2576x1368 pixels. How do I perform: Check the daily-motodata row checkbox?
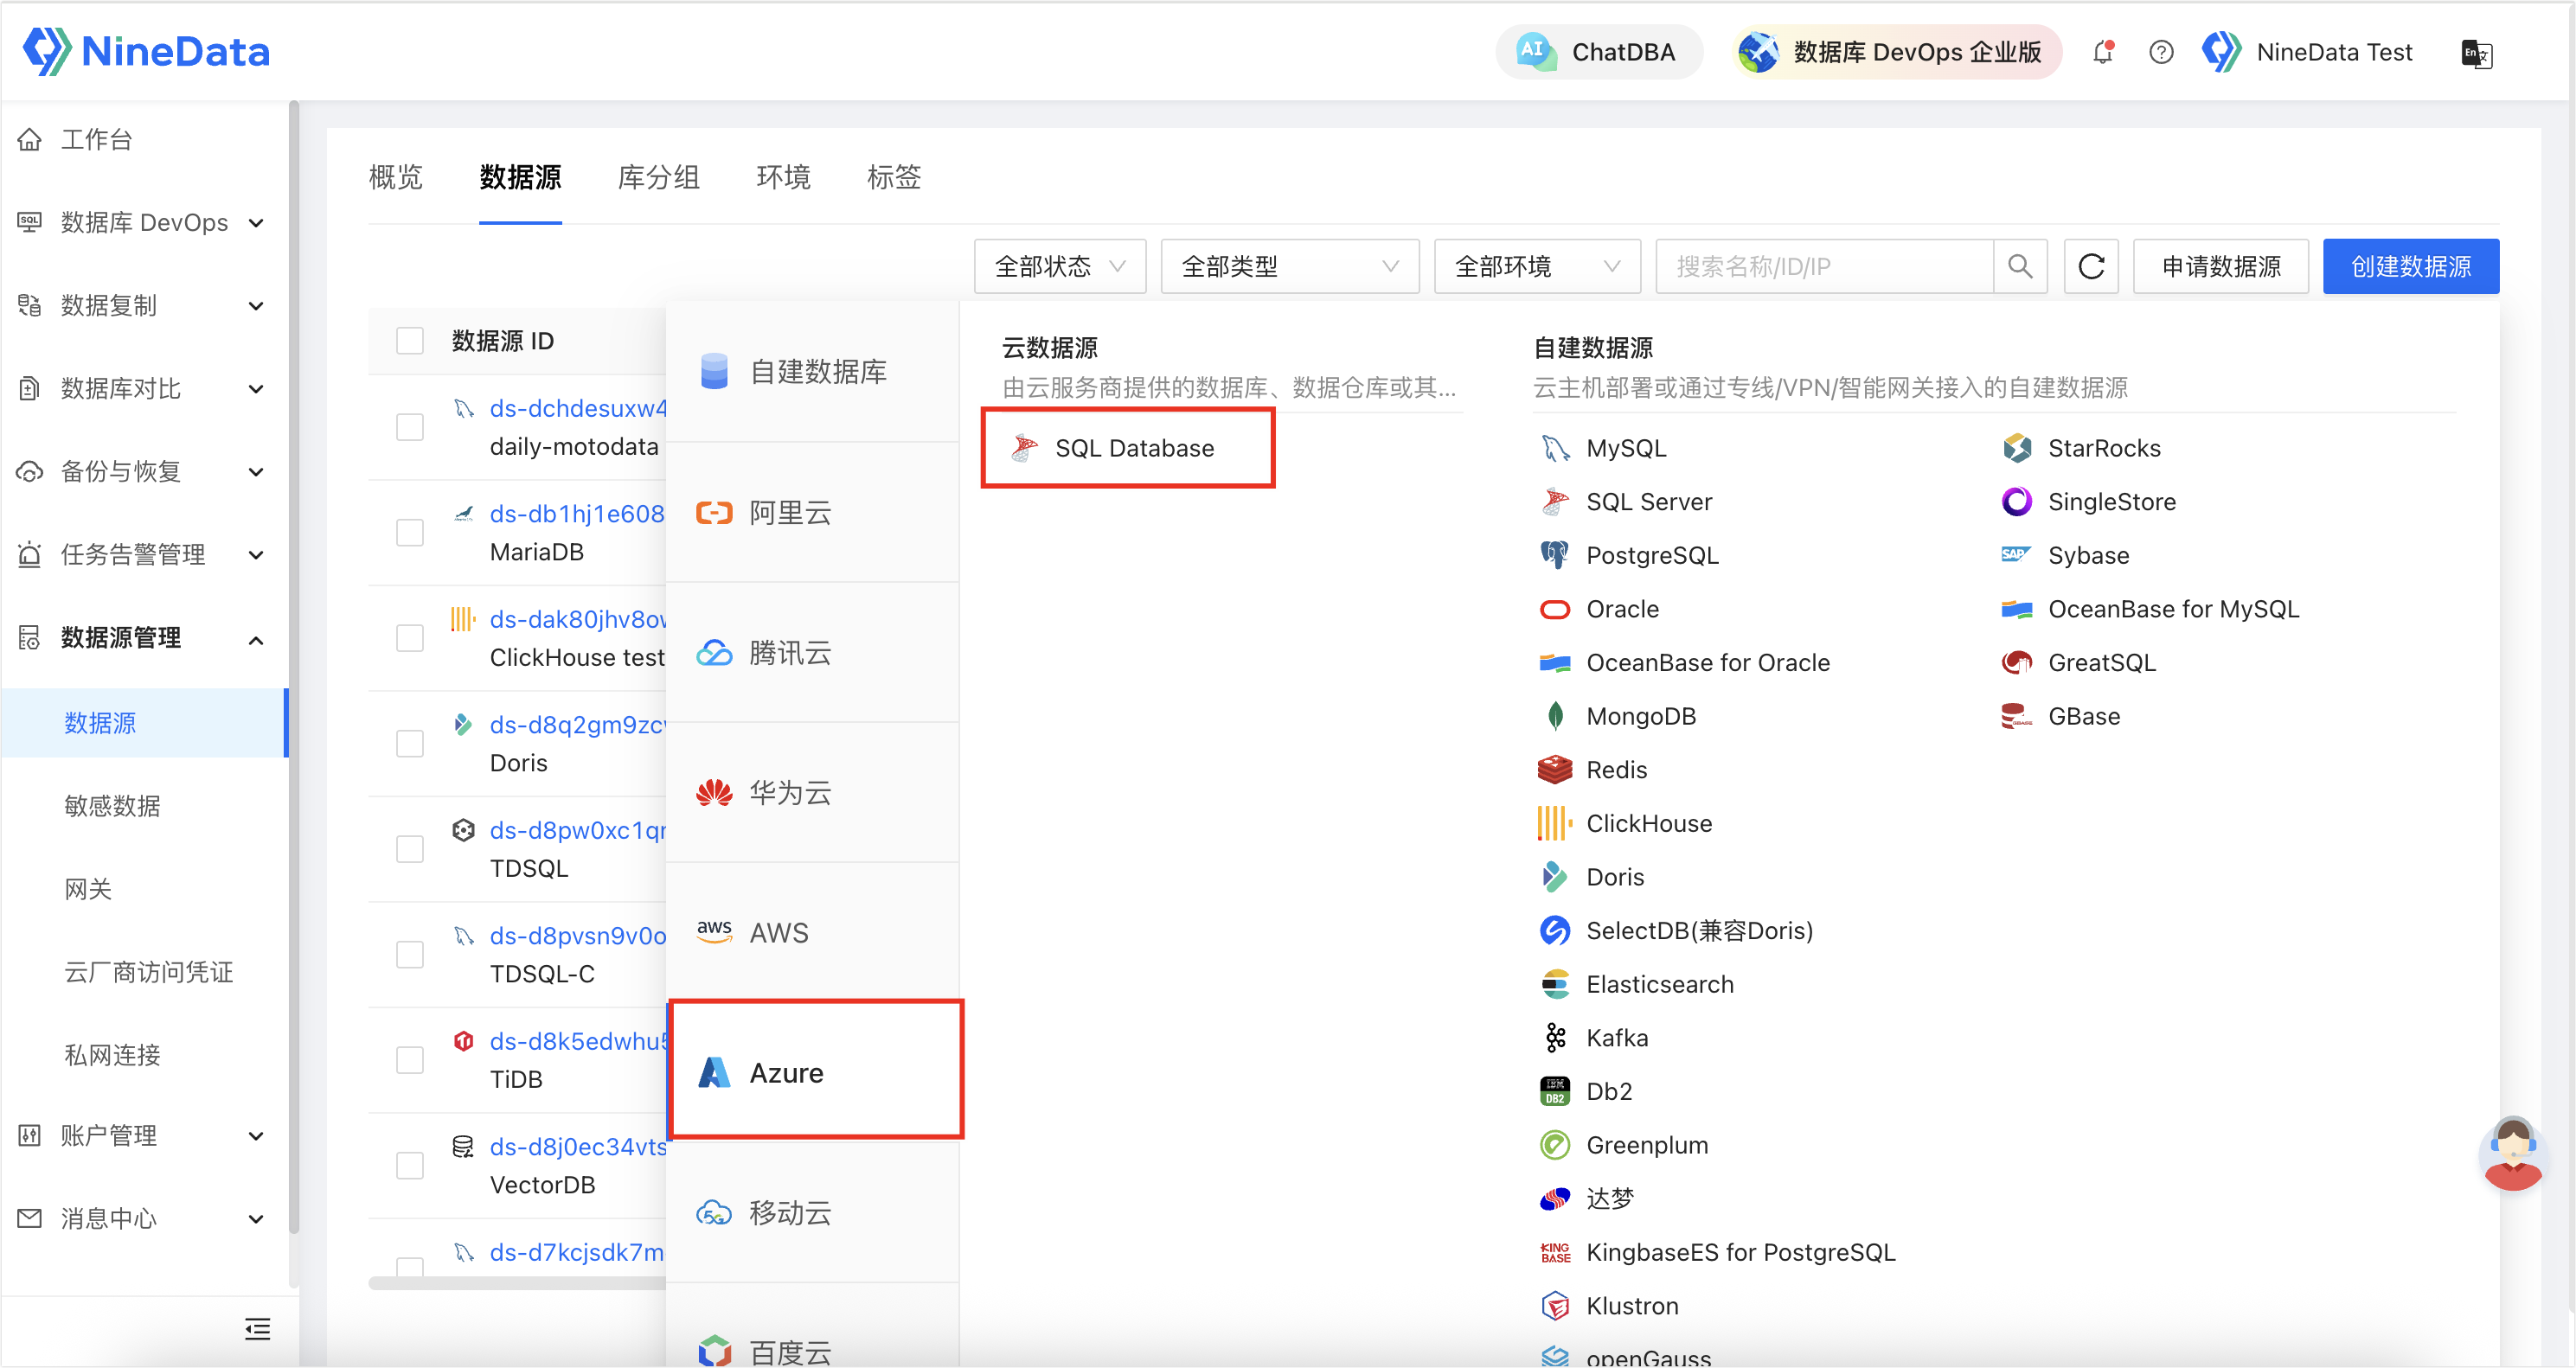tap(410, 427)
